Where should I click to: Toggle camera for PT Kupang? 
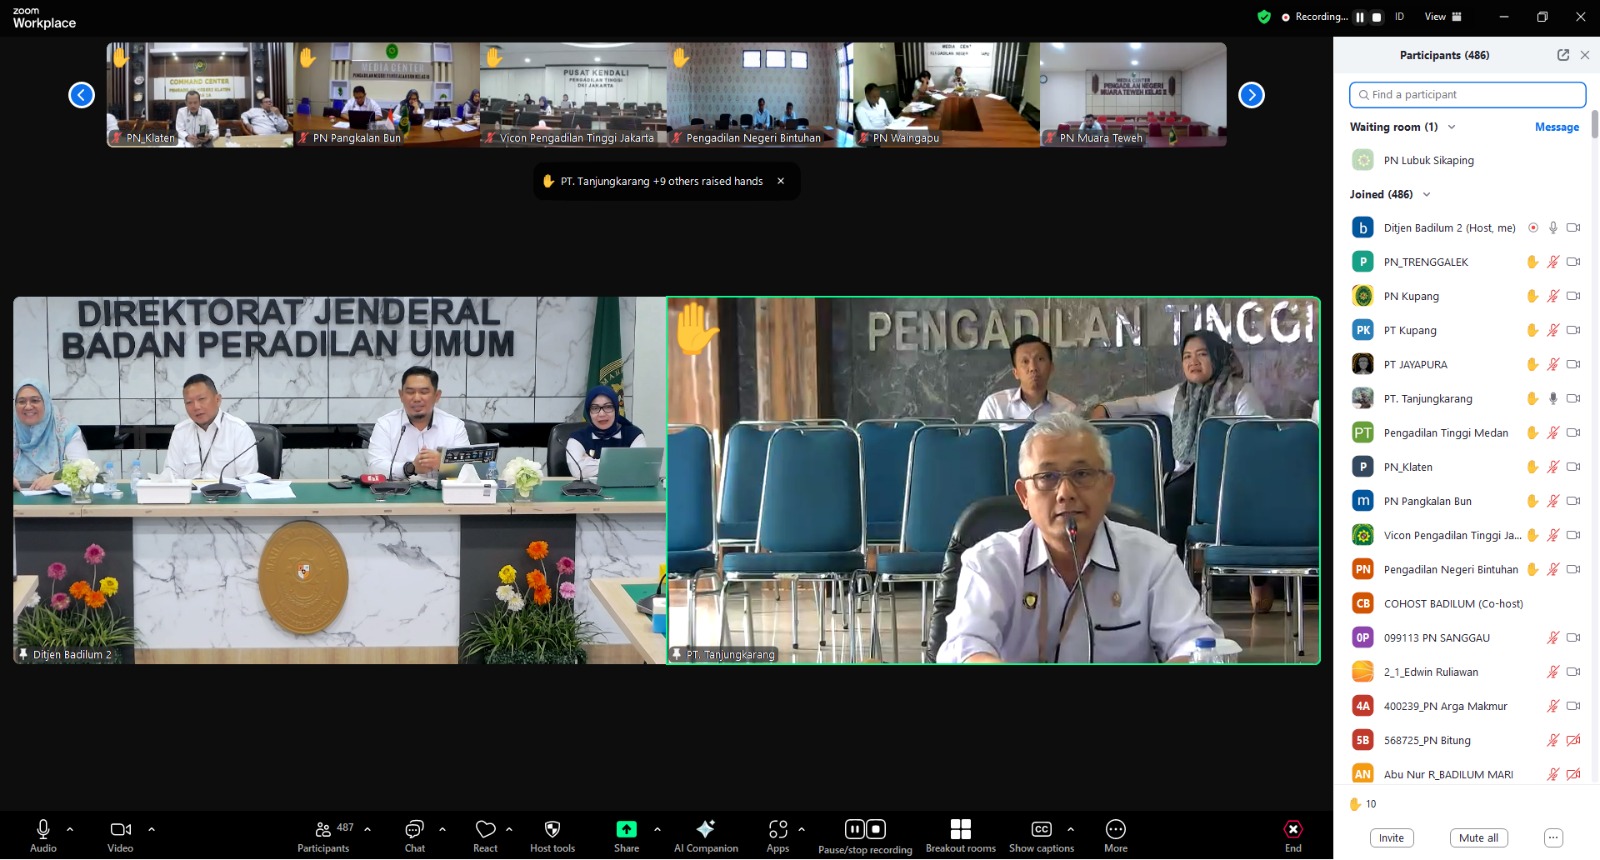click(1573, 330)
